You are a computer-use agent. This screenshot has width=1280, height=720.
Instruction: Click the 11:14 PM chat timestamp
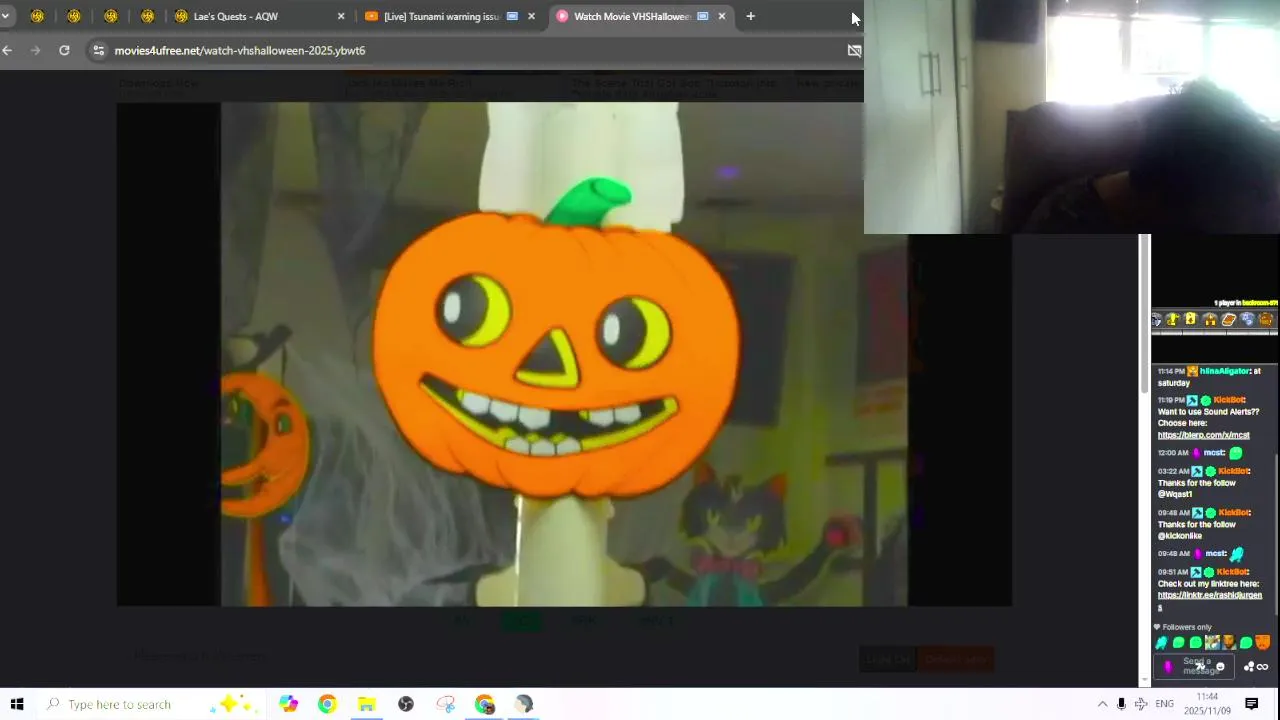tap(1171, 371)
